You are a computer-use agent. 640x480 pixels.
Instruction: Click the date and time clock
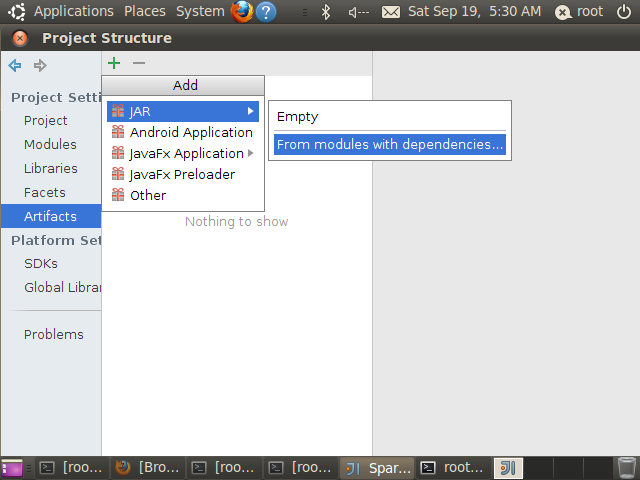tap(475, 11)
